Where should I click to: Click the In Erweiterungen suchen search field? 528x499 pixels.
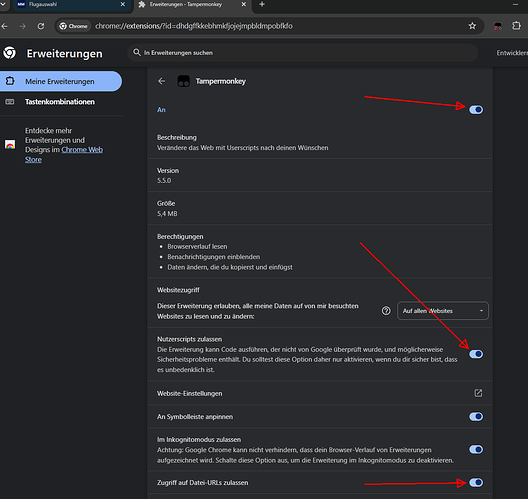point(302,53)
